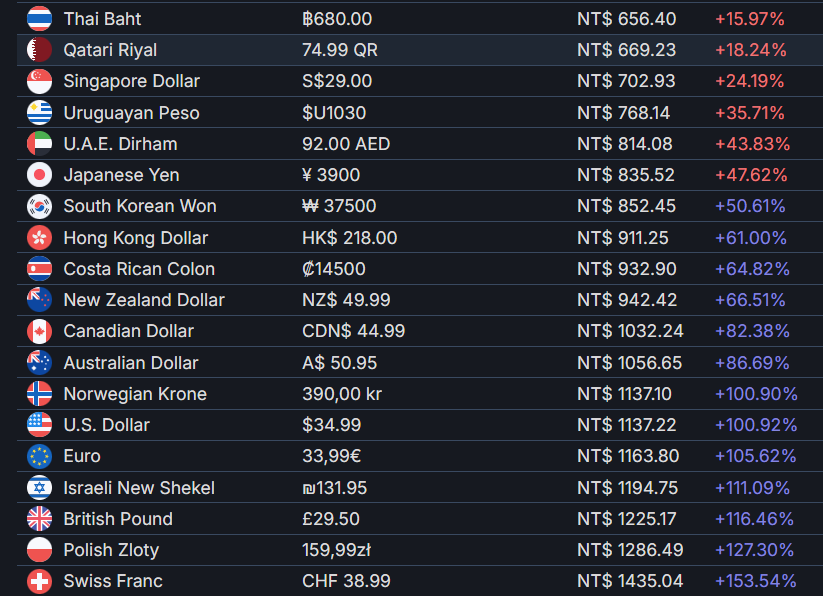
Task: Click the Norway flag icon
Action: tap(39, 393)
